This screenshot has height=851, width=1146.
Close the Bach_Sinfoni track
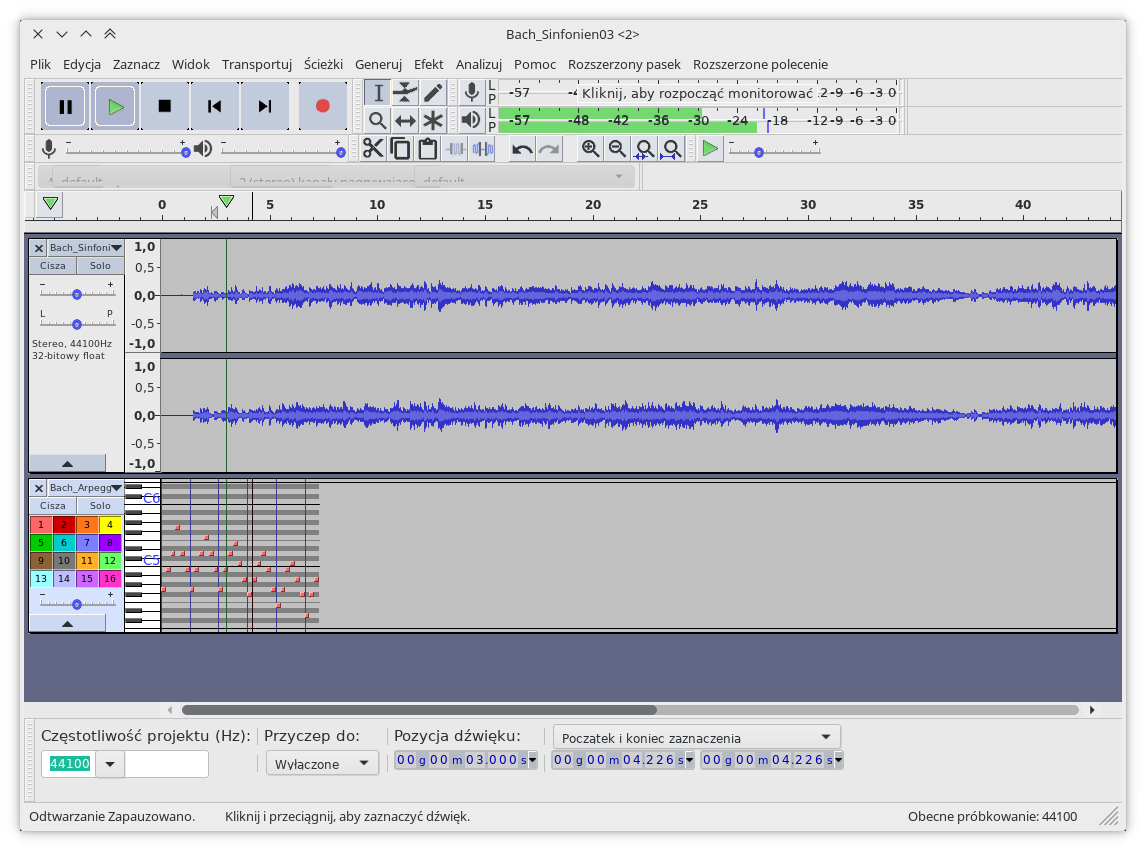pyautogui.click(x=39, y=248)
